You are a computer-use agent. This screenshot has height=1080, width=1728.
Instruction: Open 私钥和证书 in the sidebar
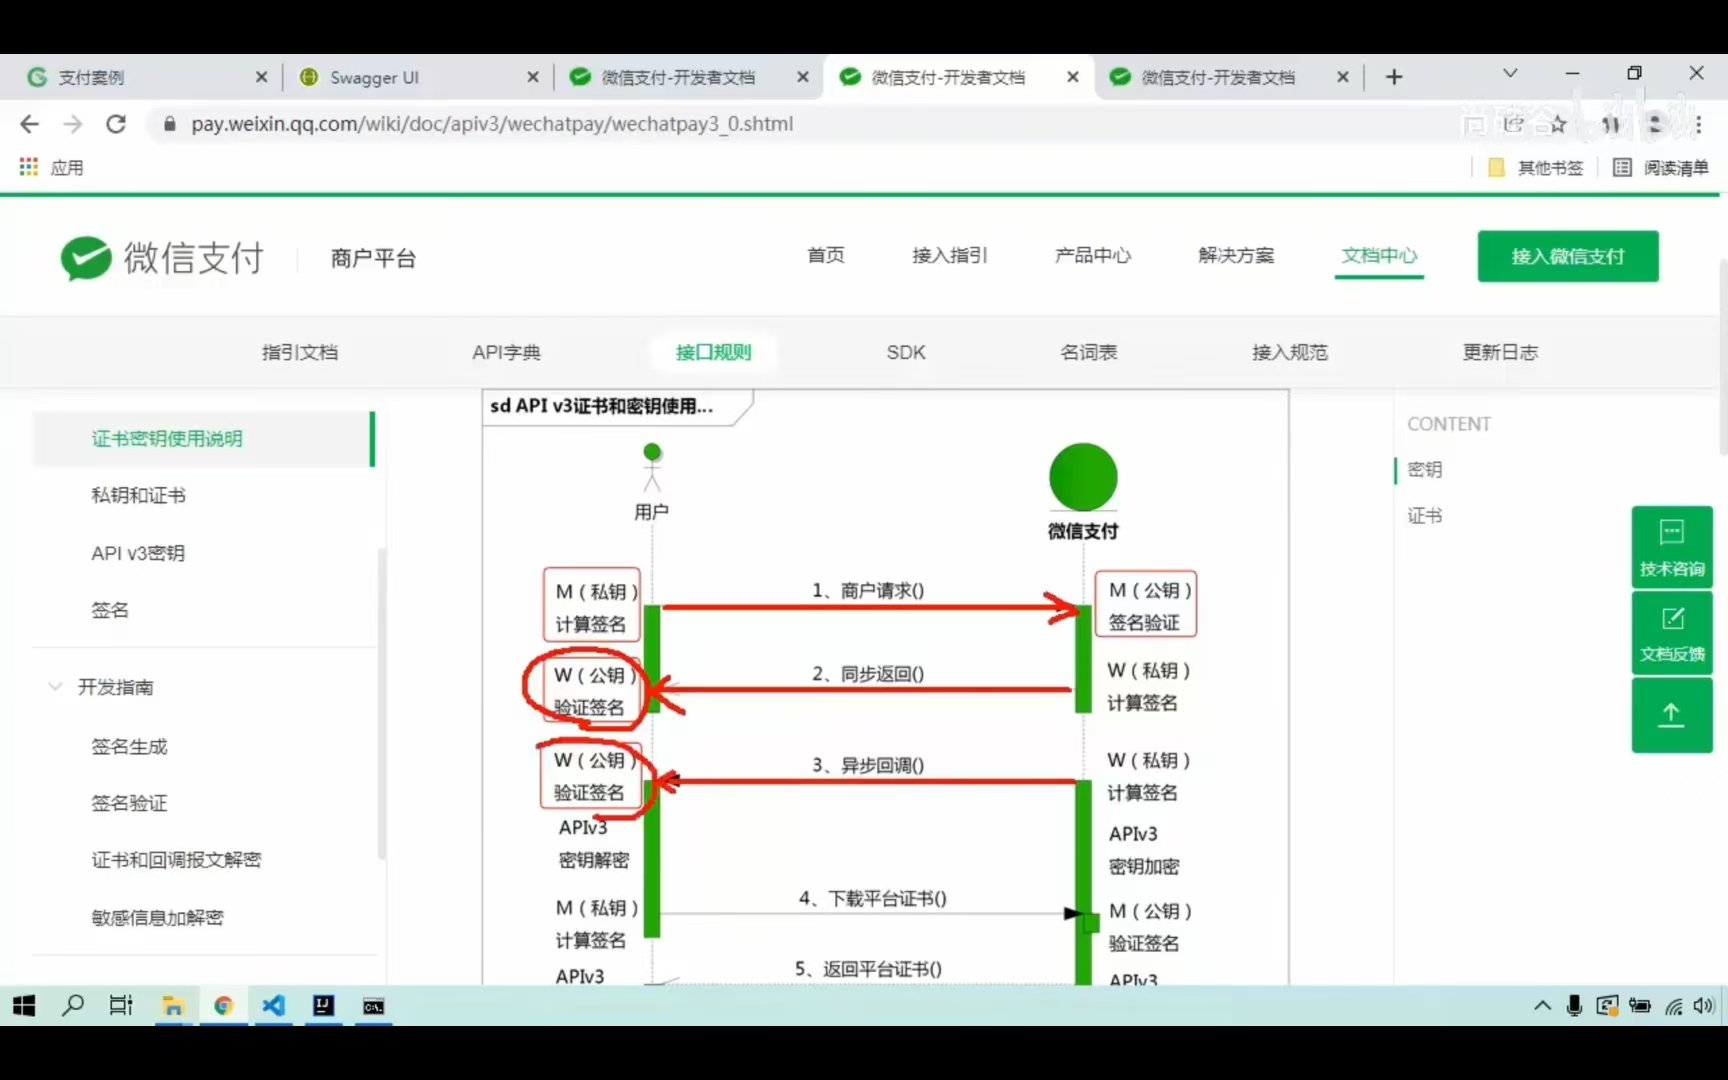138,495
